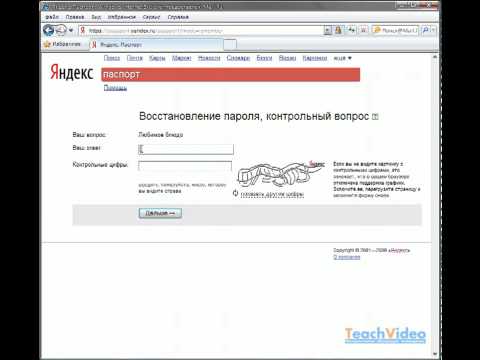Click the magnifier search button
Viewport: 480px width, 360px height.
coord(425,30)
